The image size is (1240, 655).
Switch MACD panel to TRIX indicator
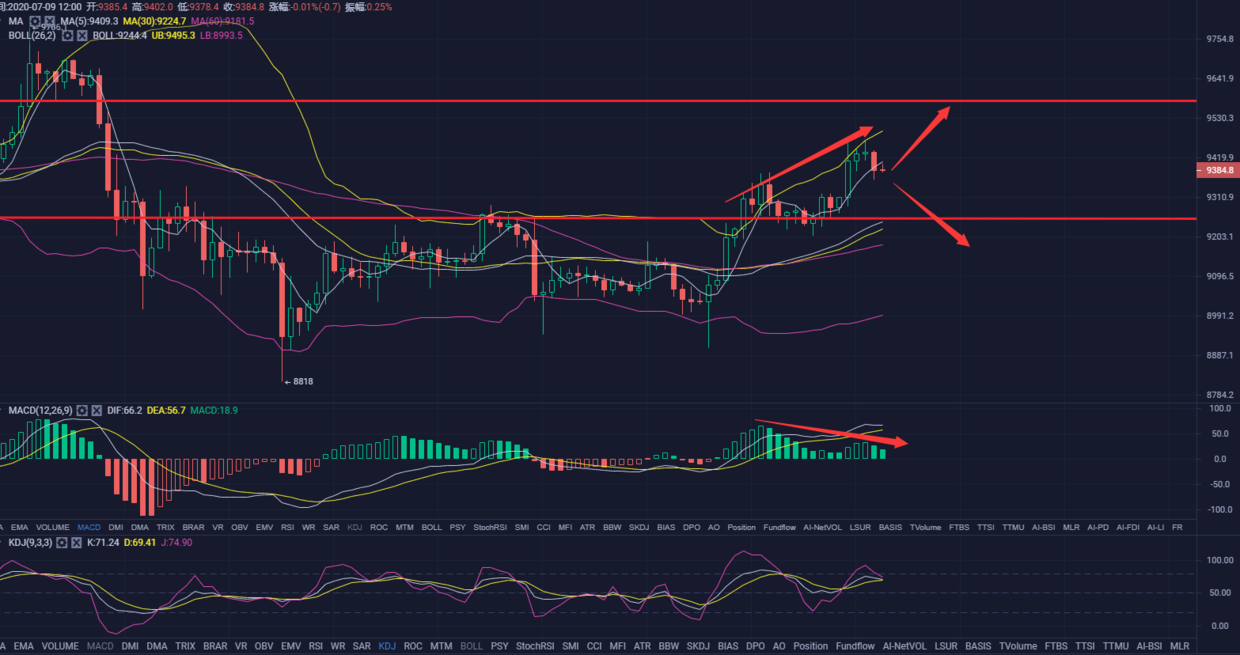tap(166, 527)
